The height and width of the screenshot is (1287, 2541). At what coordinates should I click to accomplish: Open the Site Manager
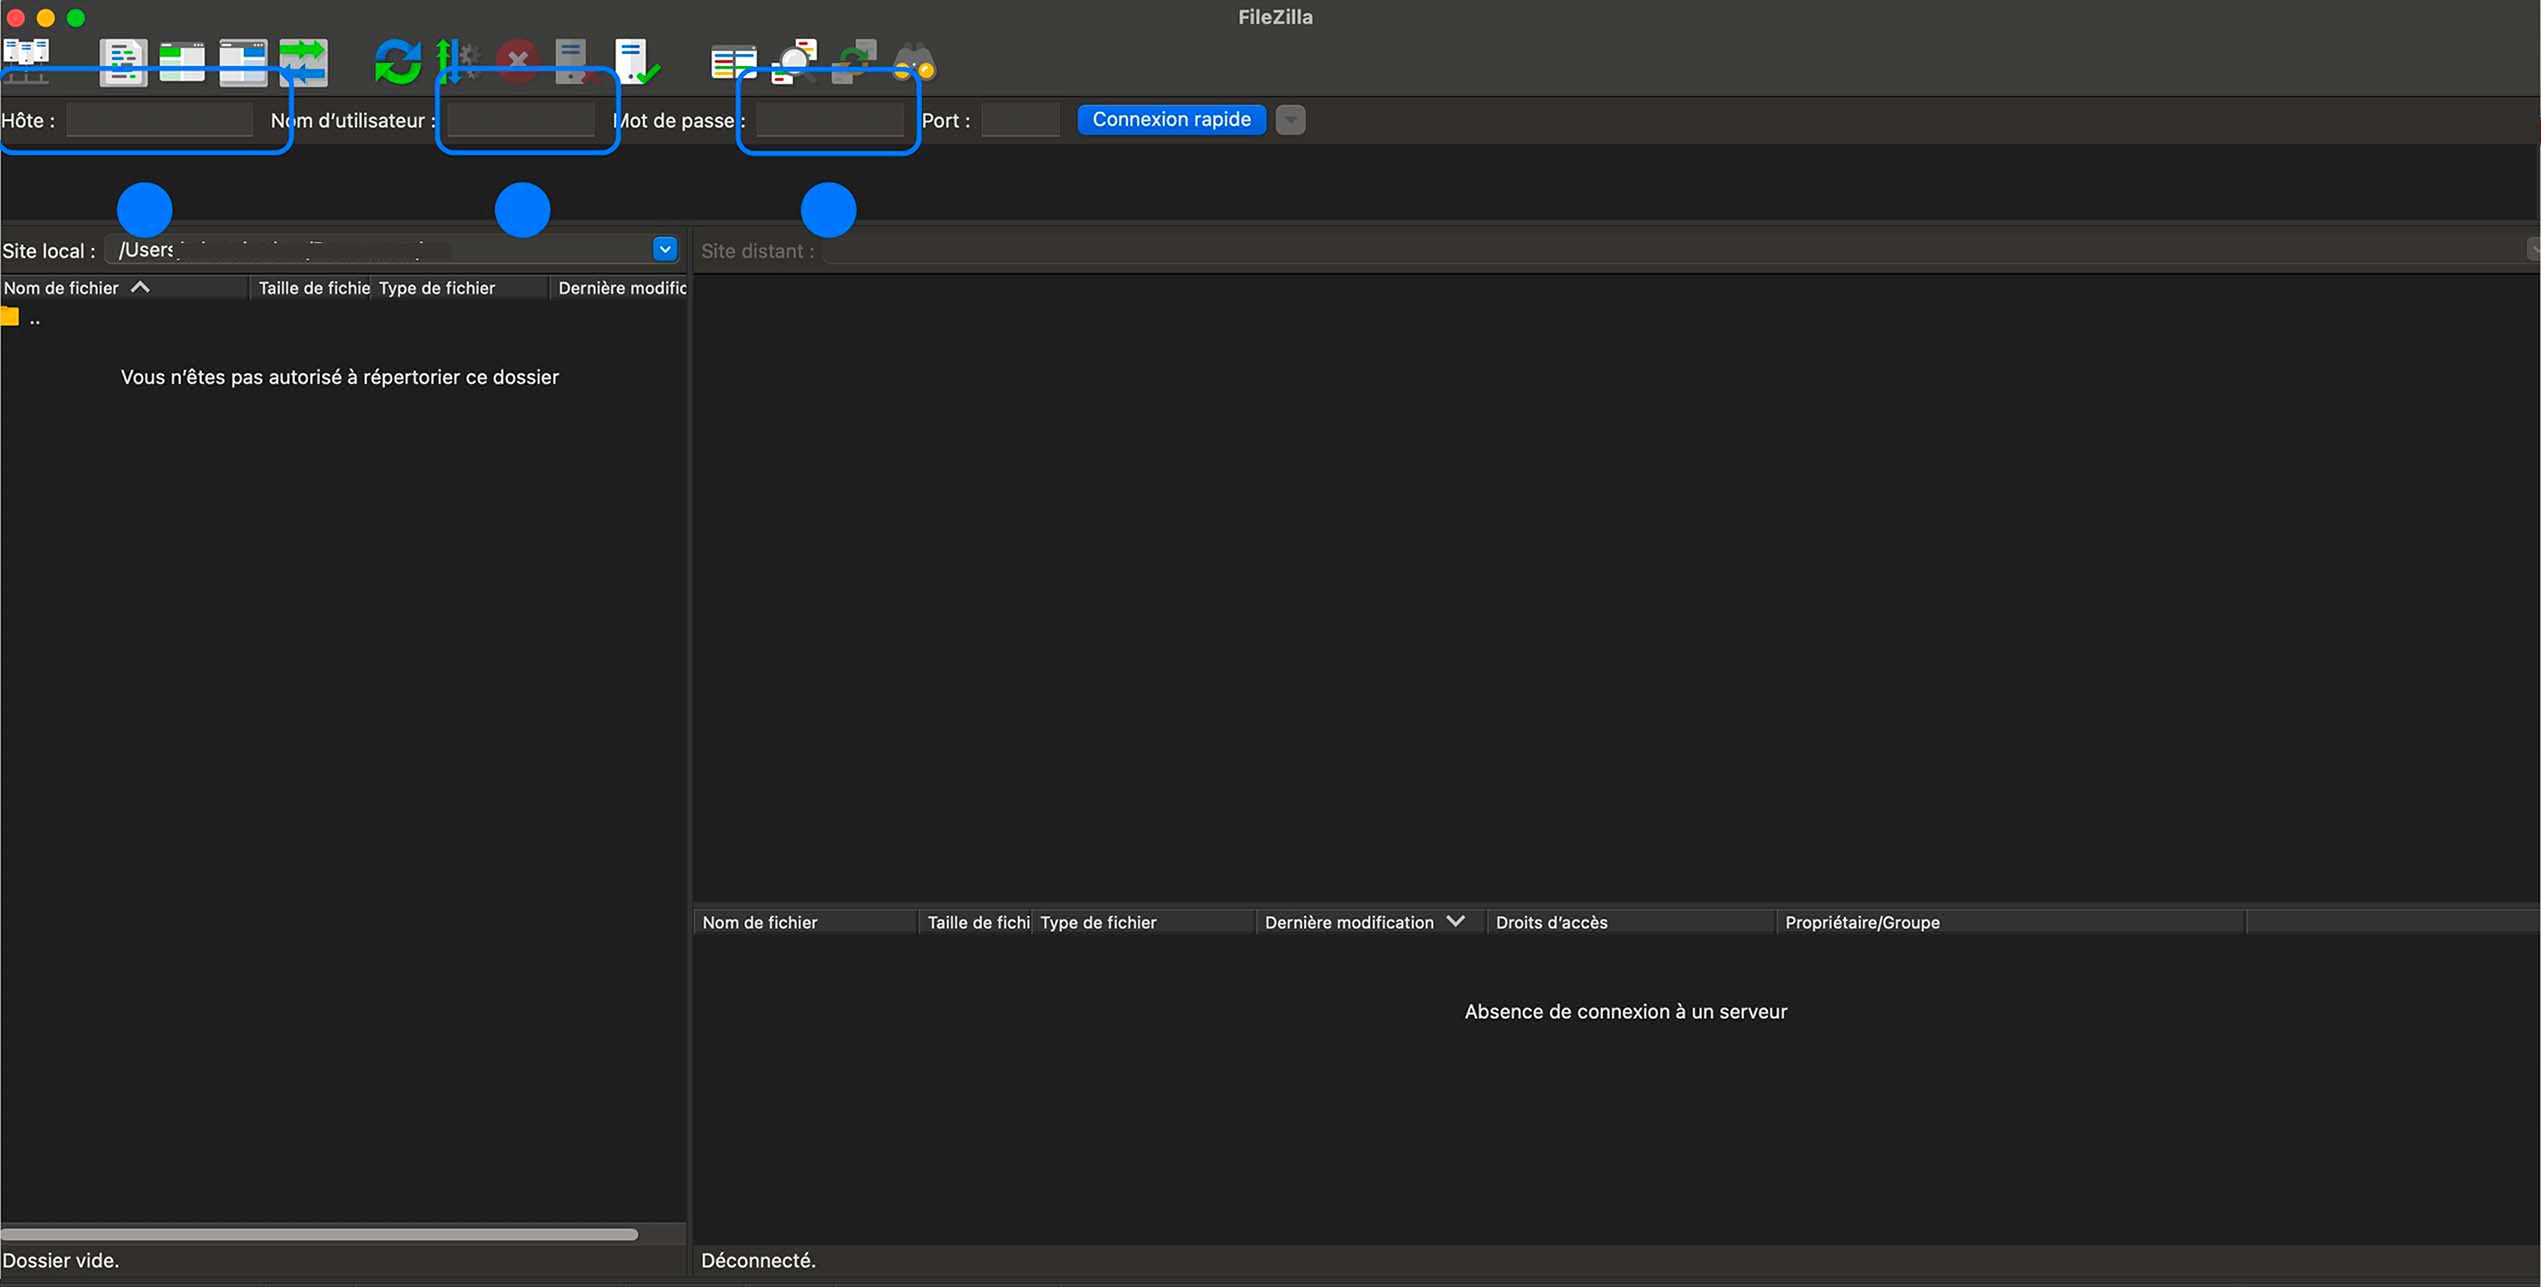27,60
